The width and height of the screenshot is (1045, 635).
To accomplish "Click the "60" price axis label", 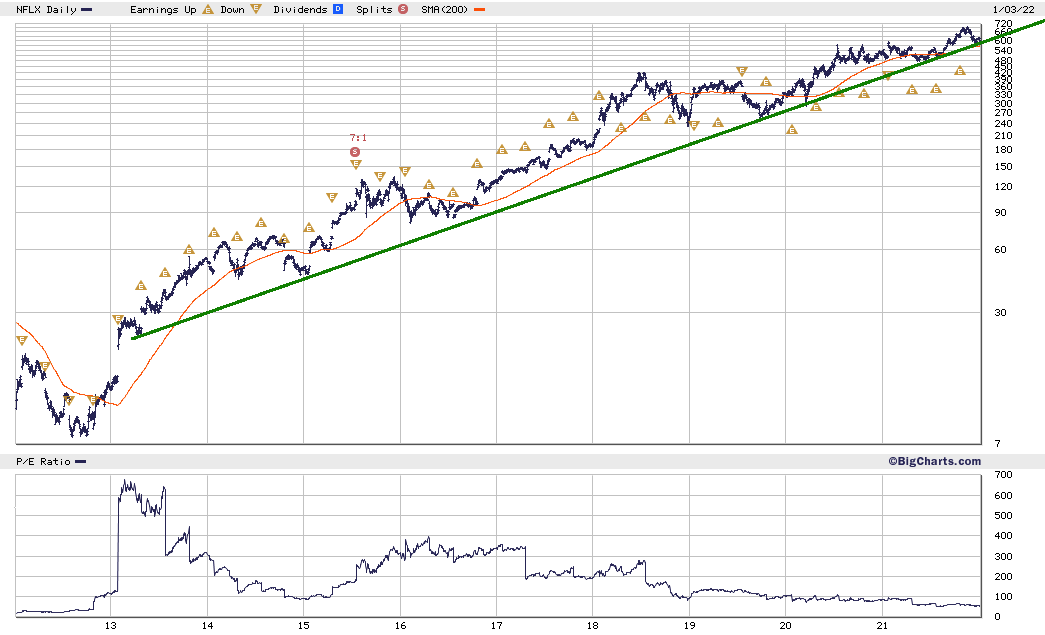I will pos(1000,250).
